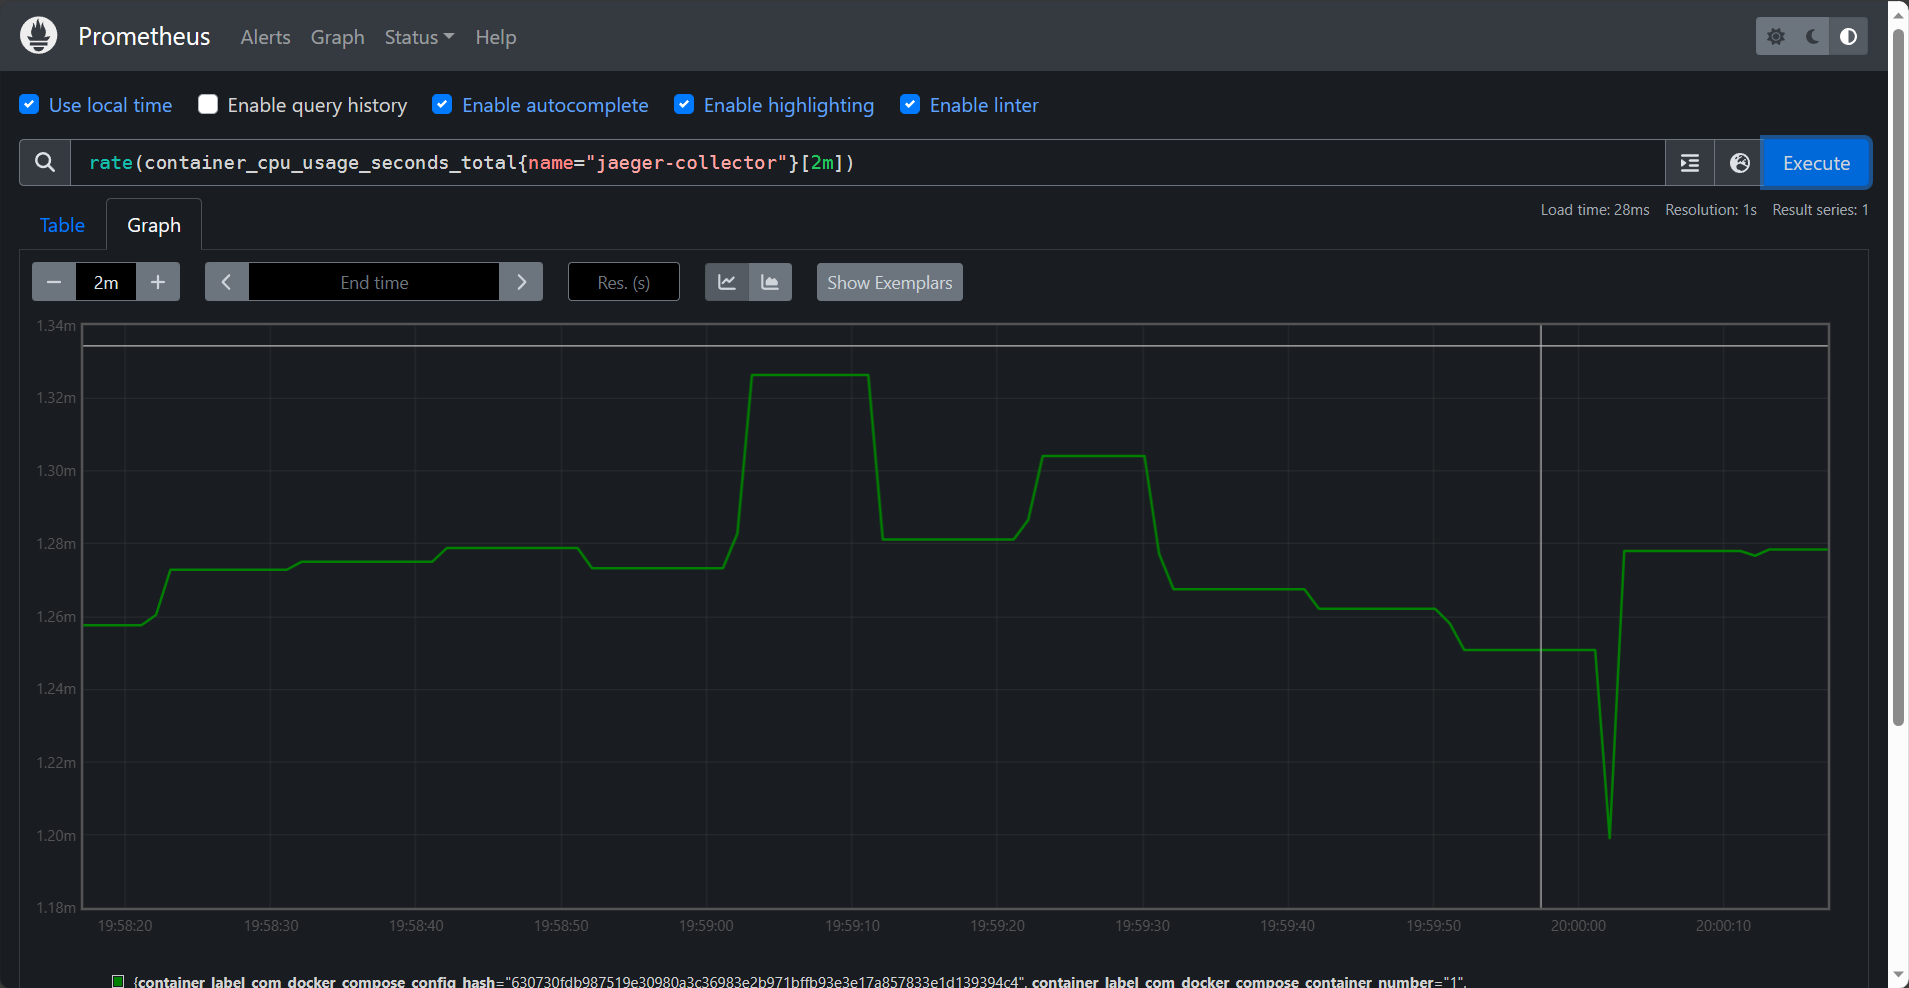Move end time backward with left chevron
Image resolution: width=1909 pixels, height=988 pixels.
coord(227,282)
